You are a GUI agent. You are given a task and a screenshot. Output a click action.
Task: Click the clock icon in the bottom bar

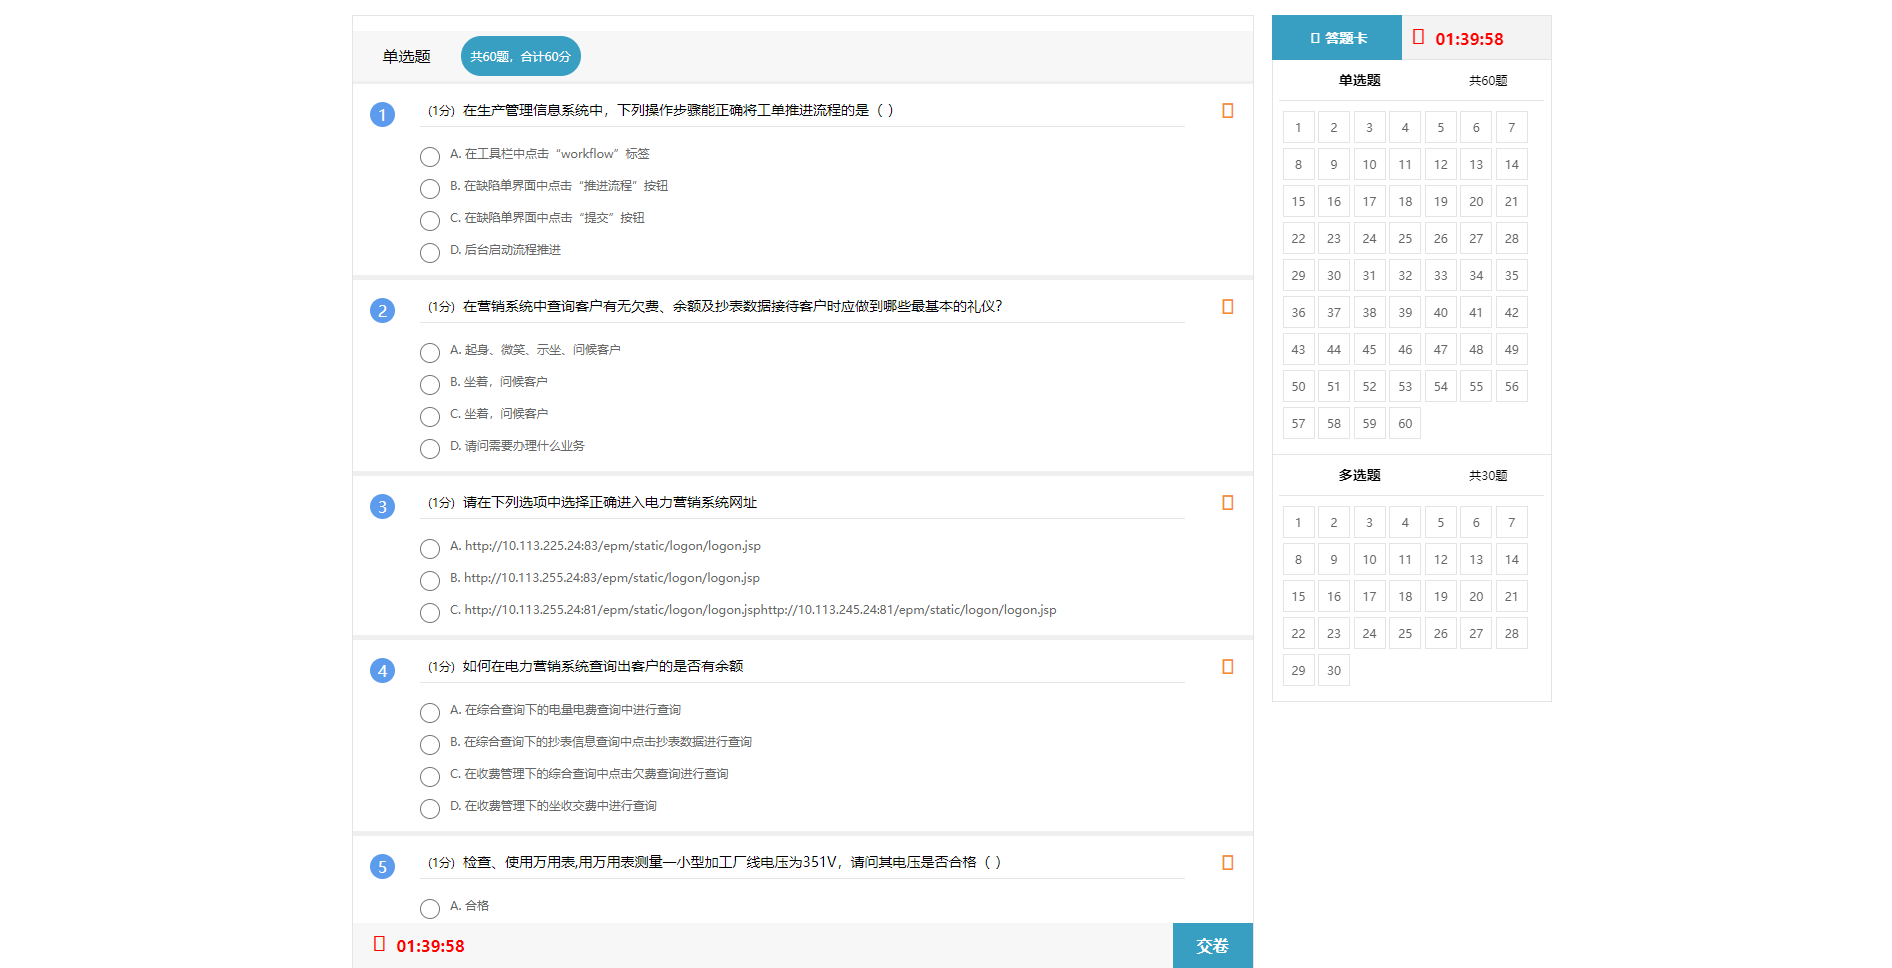click(379, 944)
